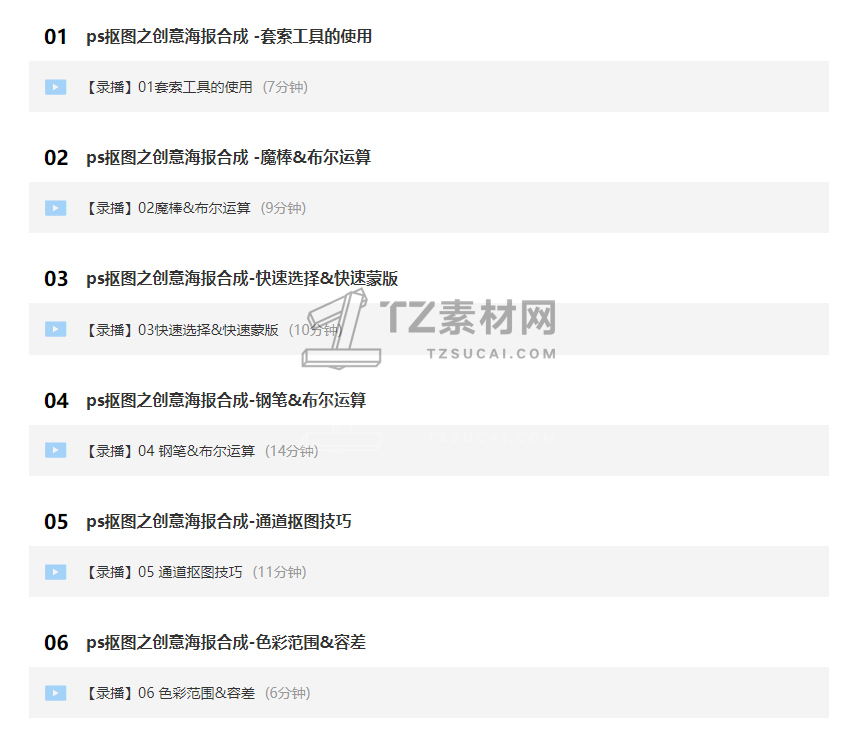Screen dimensions: 858x745
Task: Select chapter title ps抠图之创意海报合成 -魔棒&布尔运算
Action: coord(229,158)
